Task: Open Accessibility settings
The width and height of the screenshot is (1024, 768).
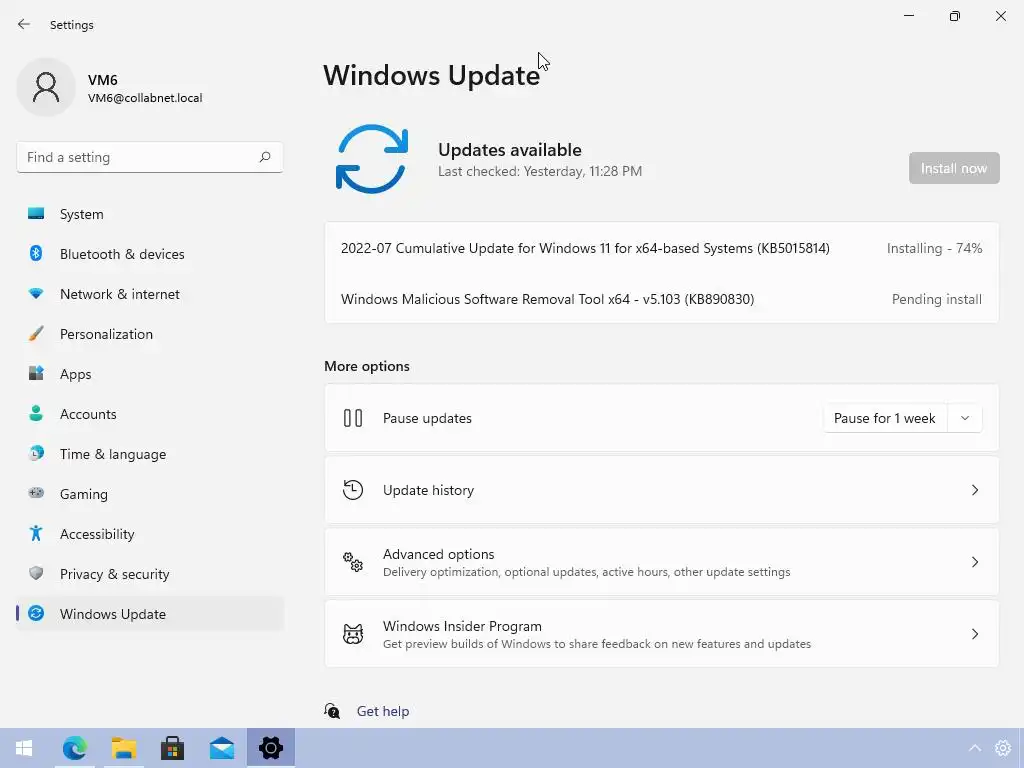Action: (x=150, y=534)
